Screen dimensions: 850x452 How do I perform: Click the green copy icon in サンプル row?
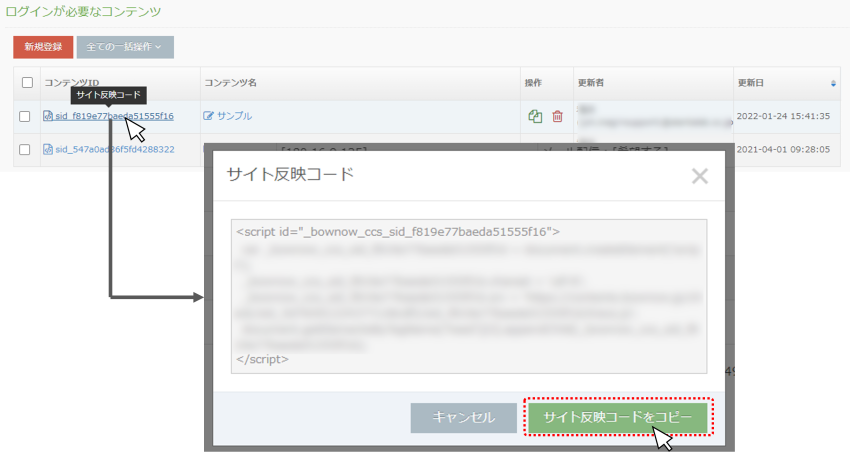click(535, 116)
